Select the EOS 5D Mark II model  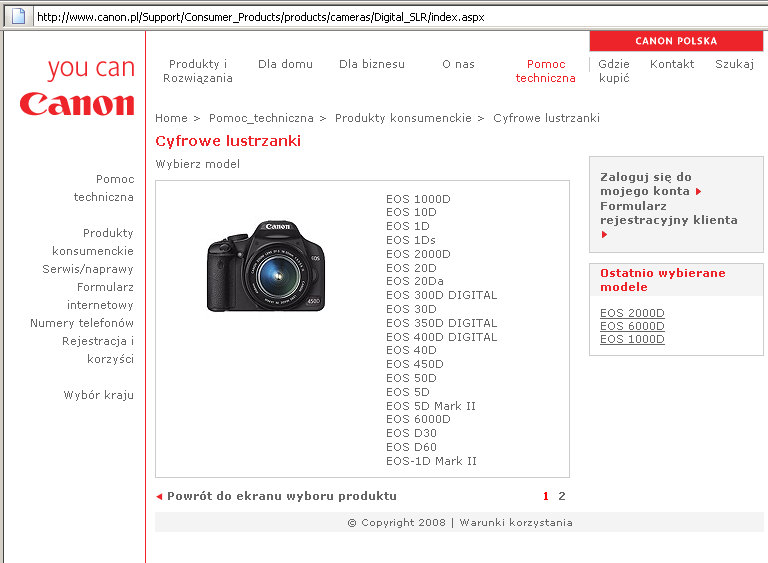click(x=431, y=406)
